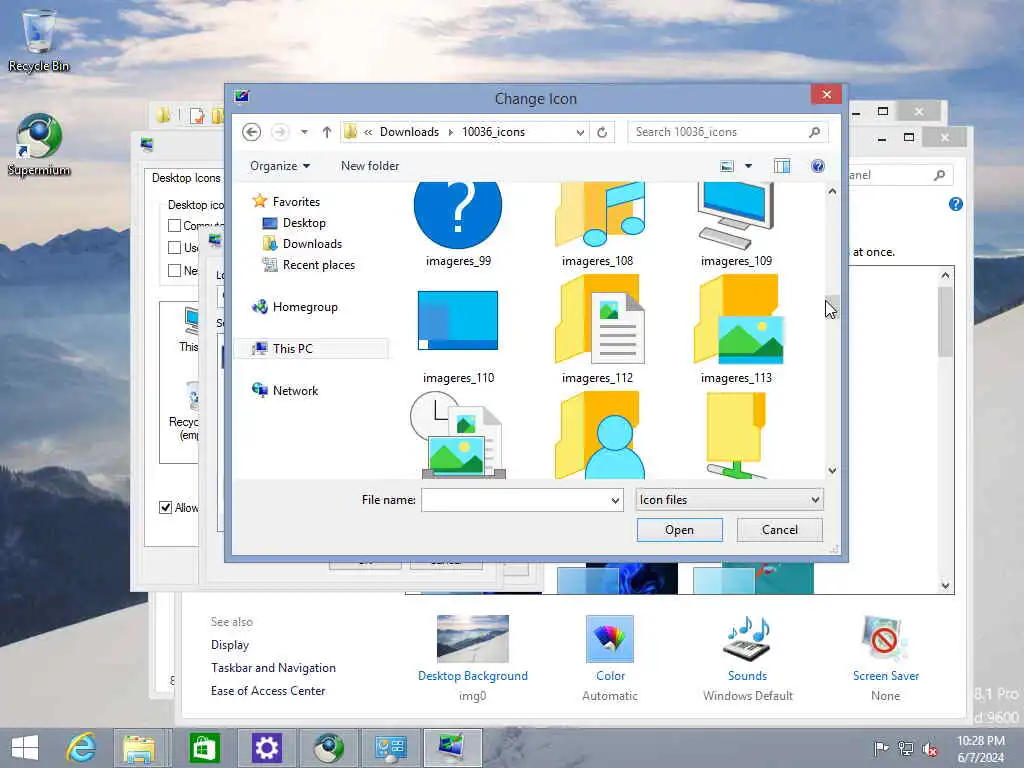
Task: Open the Desktop Icons tab
Action: pos(185,178)
